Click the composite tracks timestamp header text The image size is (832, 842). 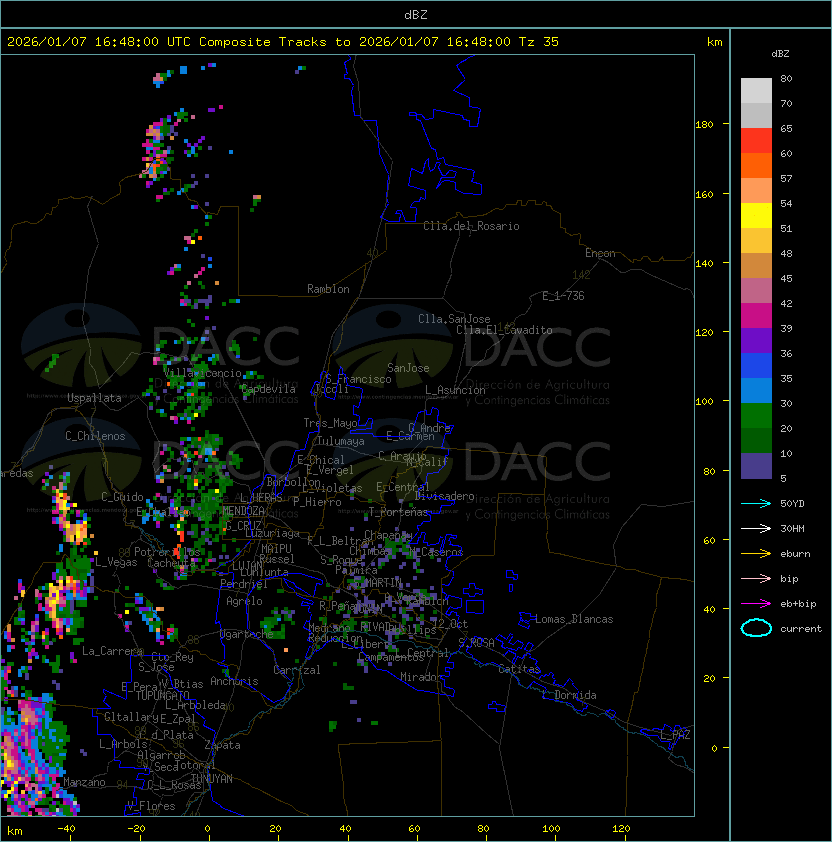point(283,42)
